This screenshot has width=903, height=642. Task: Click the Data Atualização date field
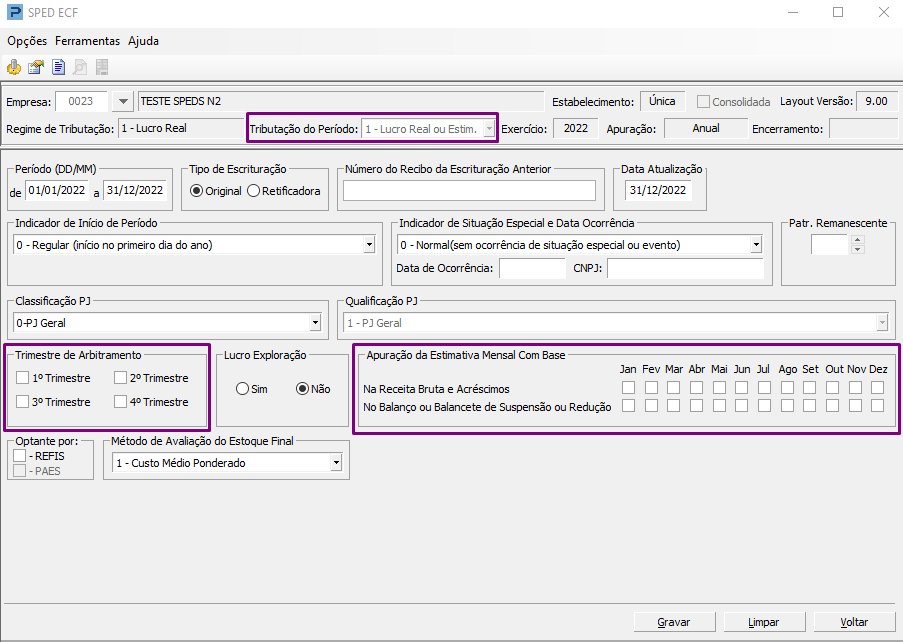(x=658, y=191)
